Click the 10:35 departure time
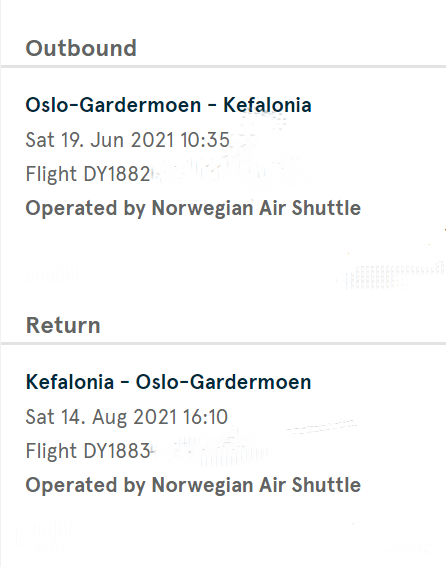 tap(205, 140)
